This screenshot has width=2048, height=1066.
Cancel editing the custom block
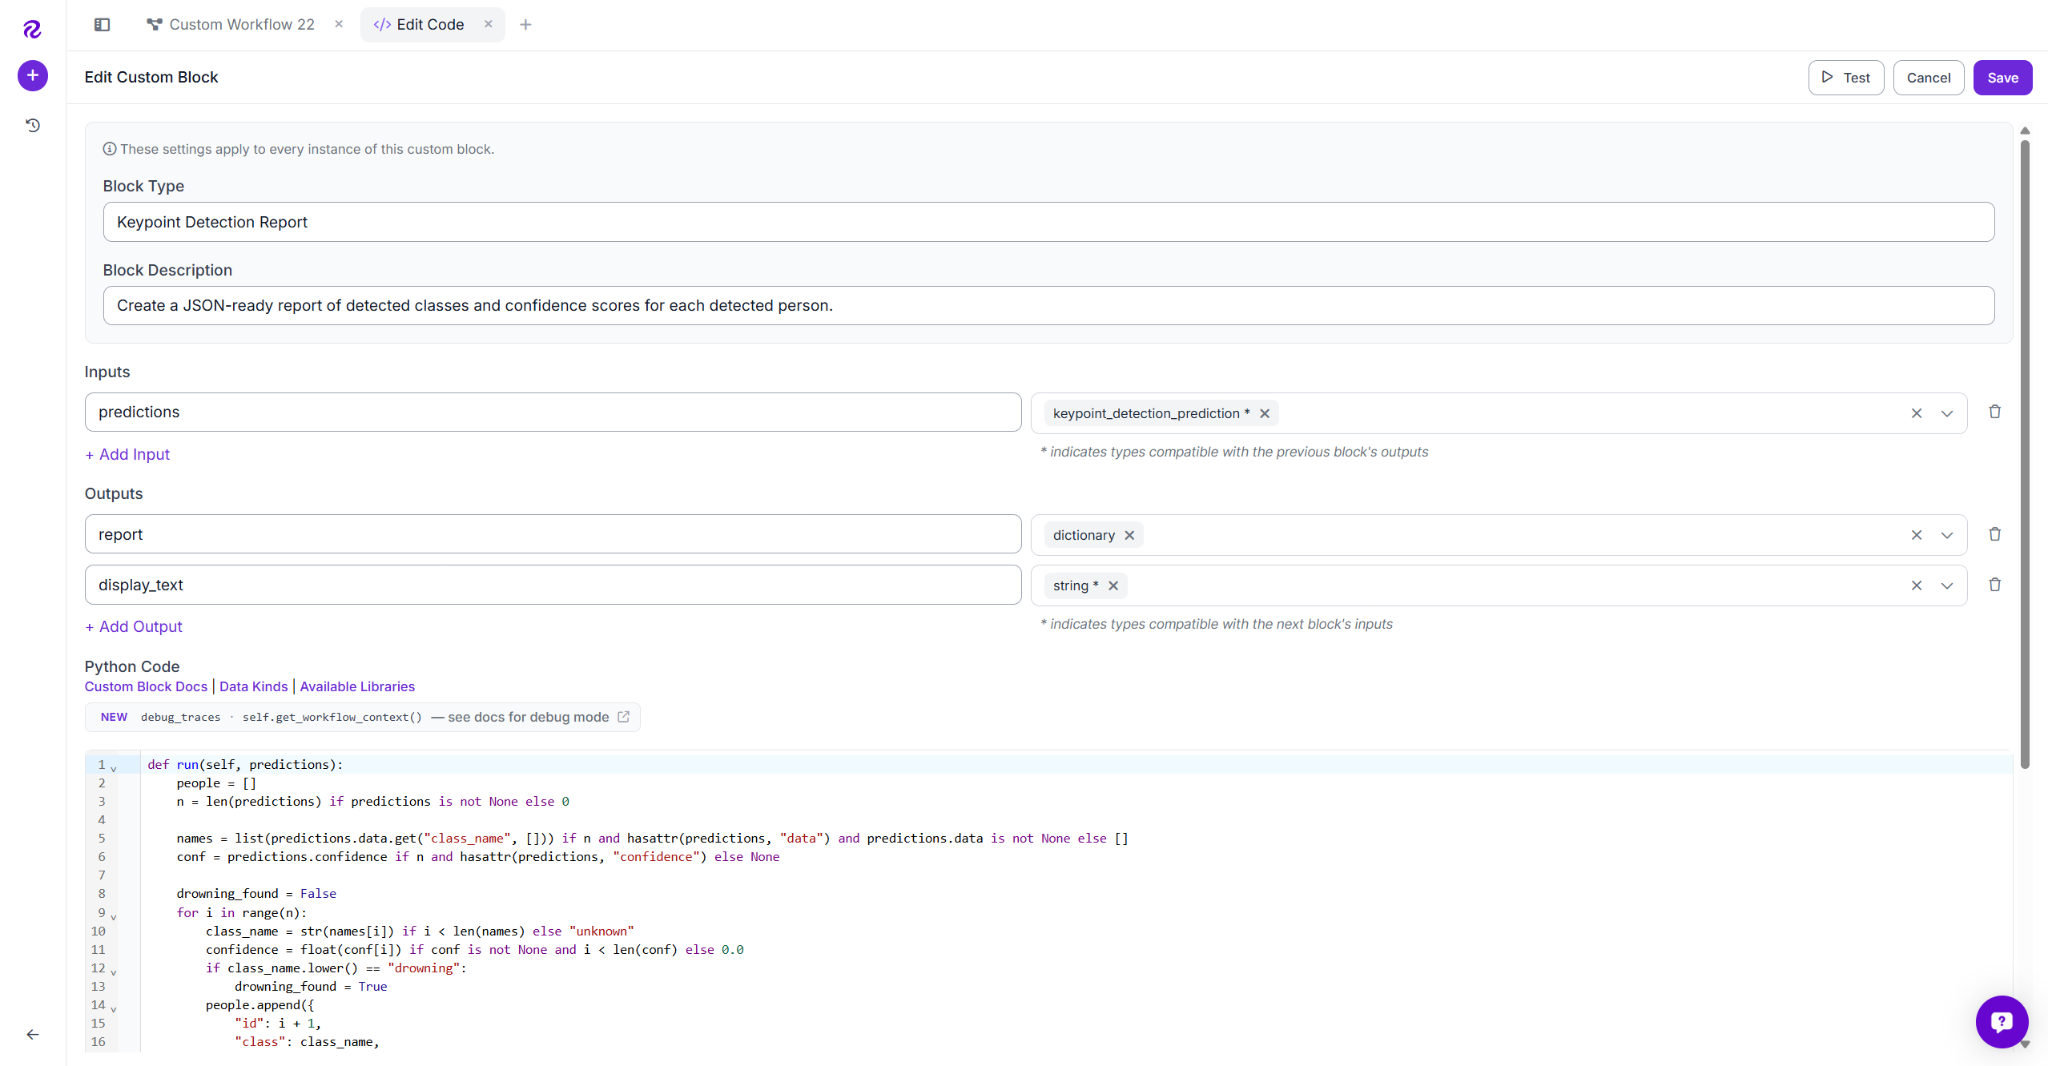(x=1928, y=77)
